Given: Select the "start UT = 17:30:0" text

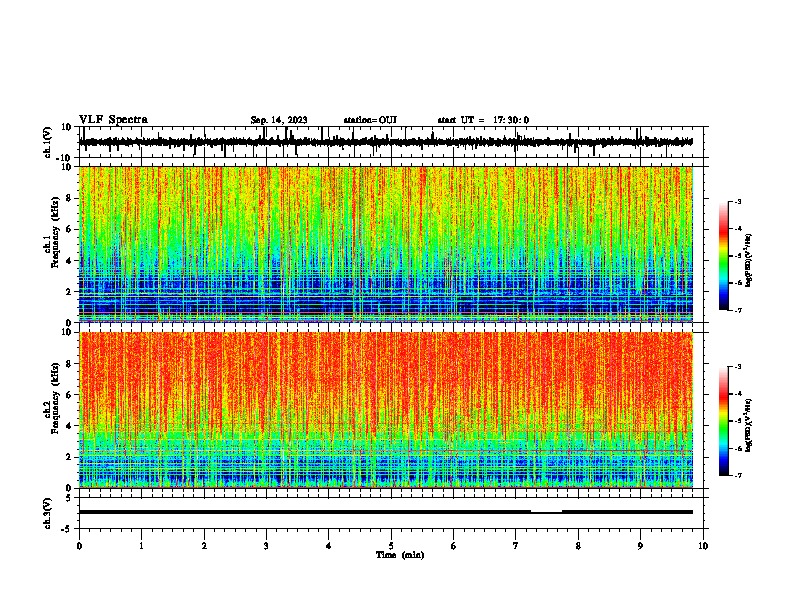Looking at the screenshot, I should [483, 120].
